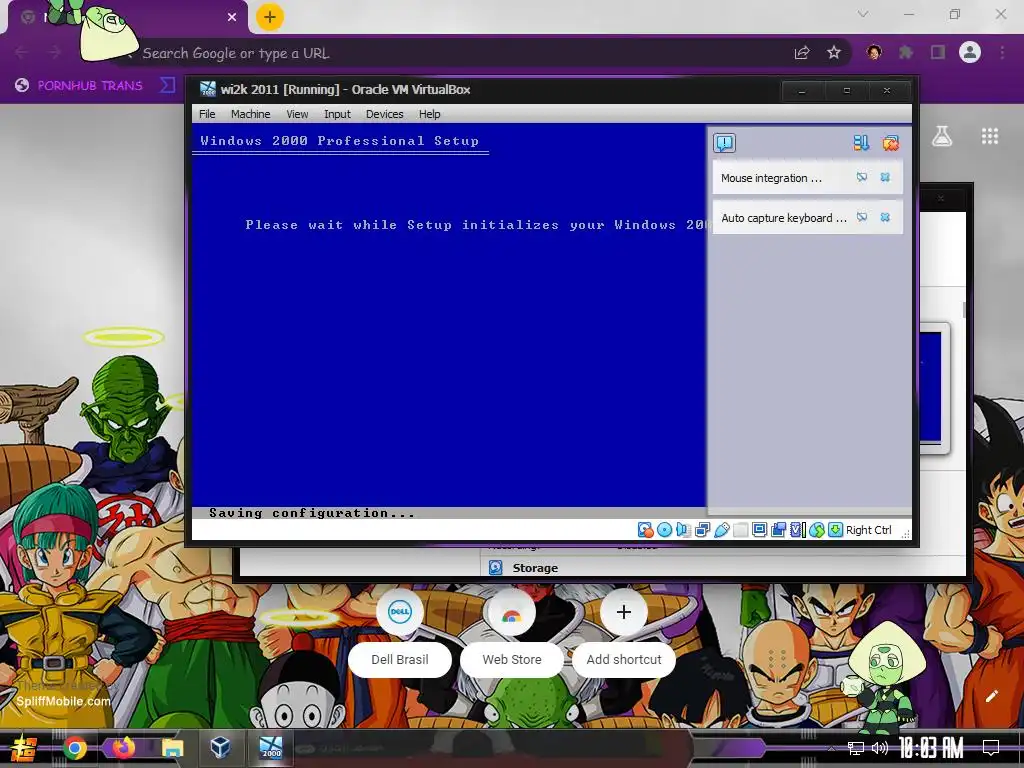Dismiss the Mouse integration notification
This screenshot has width=1024, height=768.
[886, 177]
